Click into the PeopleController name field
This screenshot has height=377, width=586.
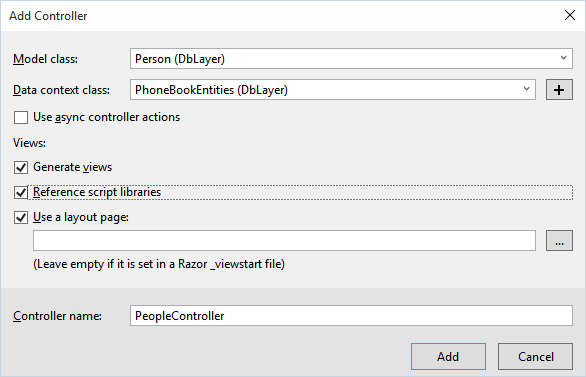(x=351, y=316)
